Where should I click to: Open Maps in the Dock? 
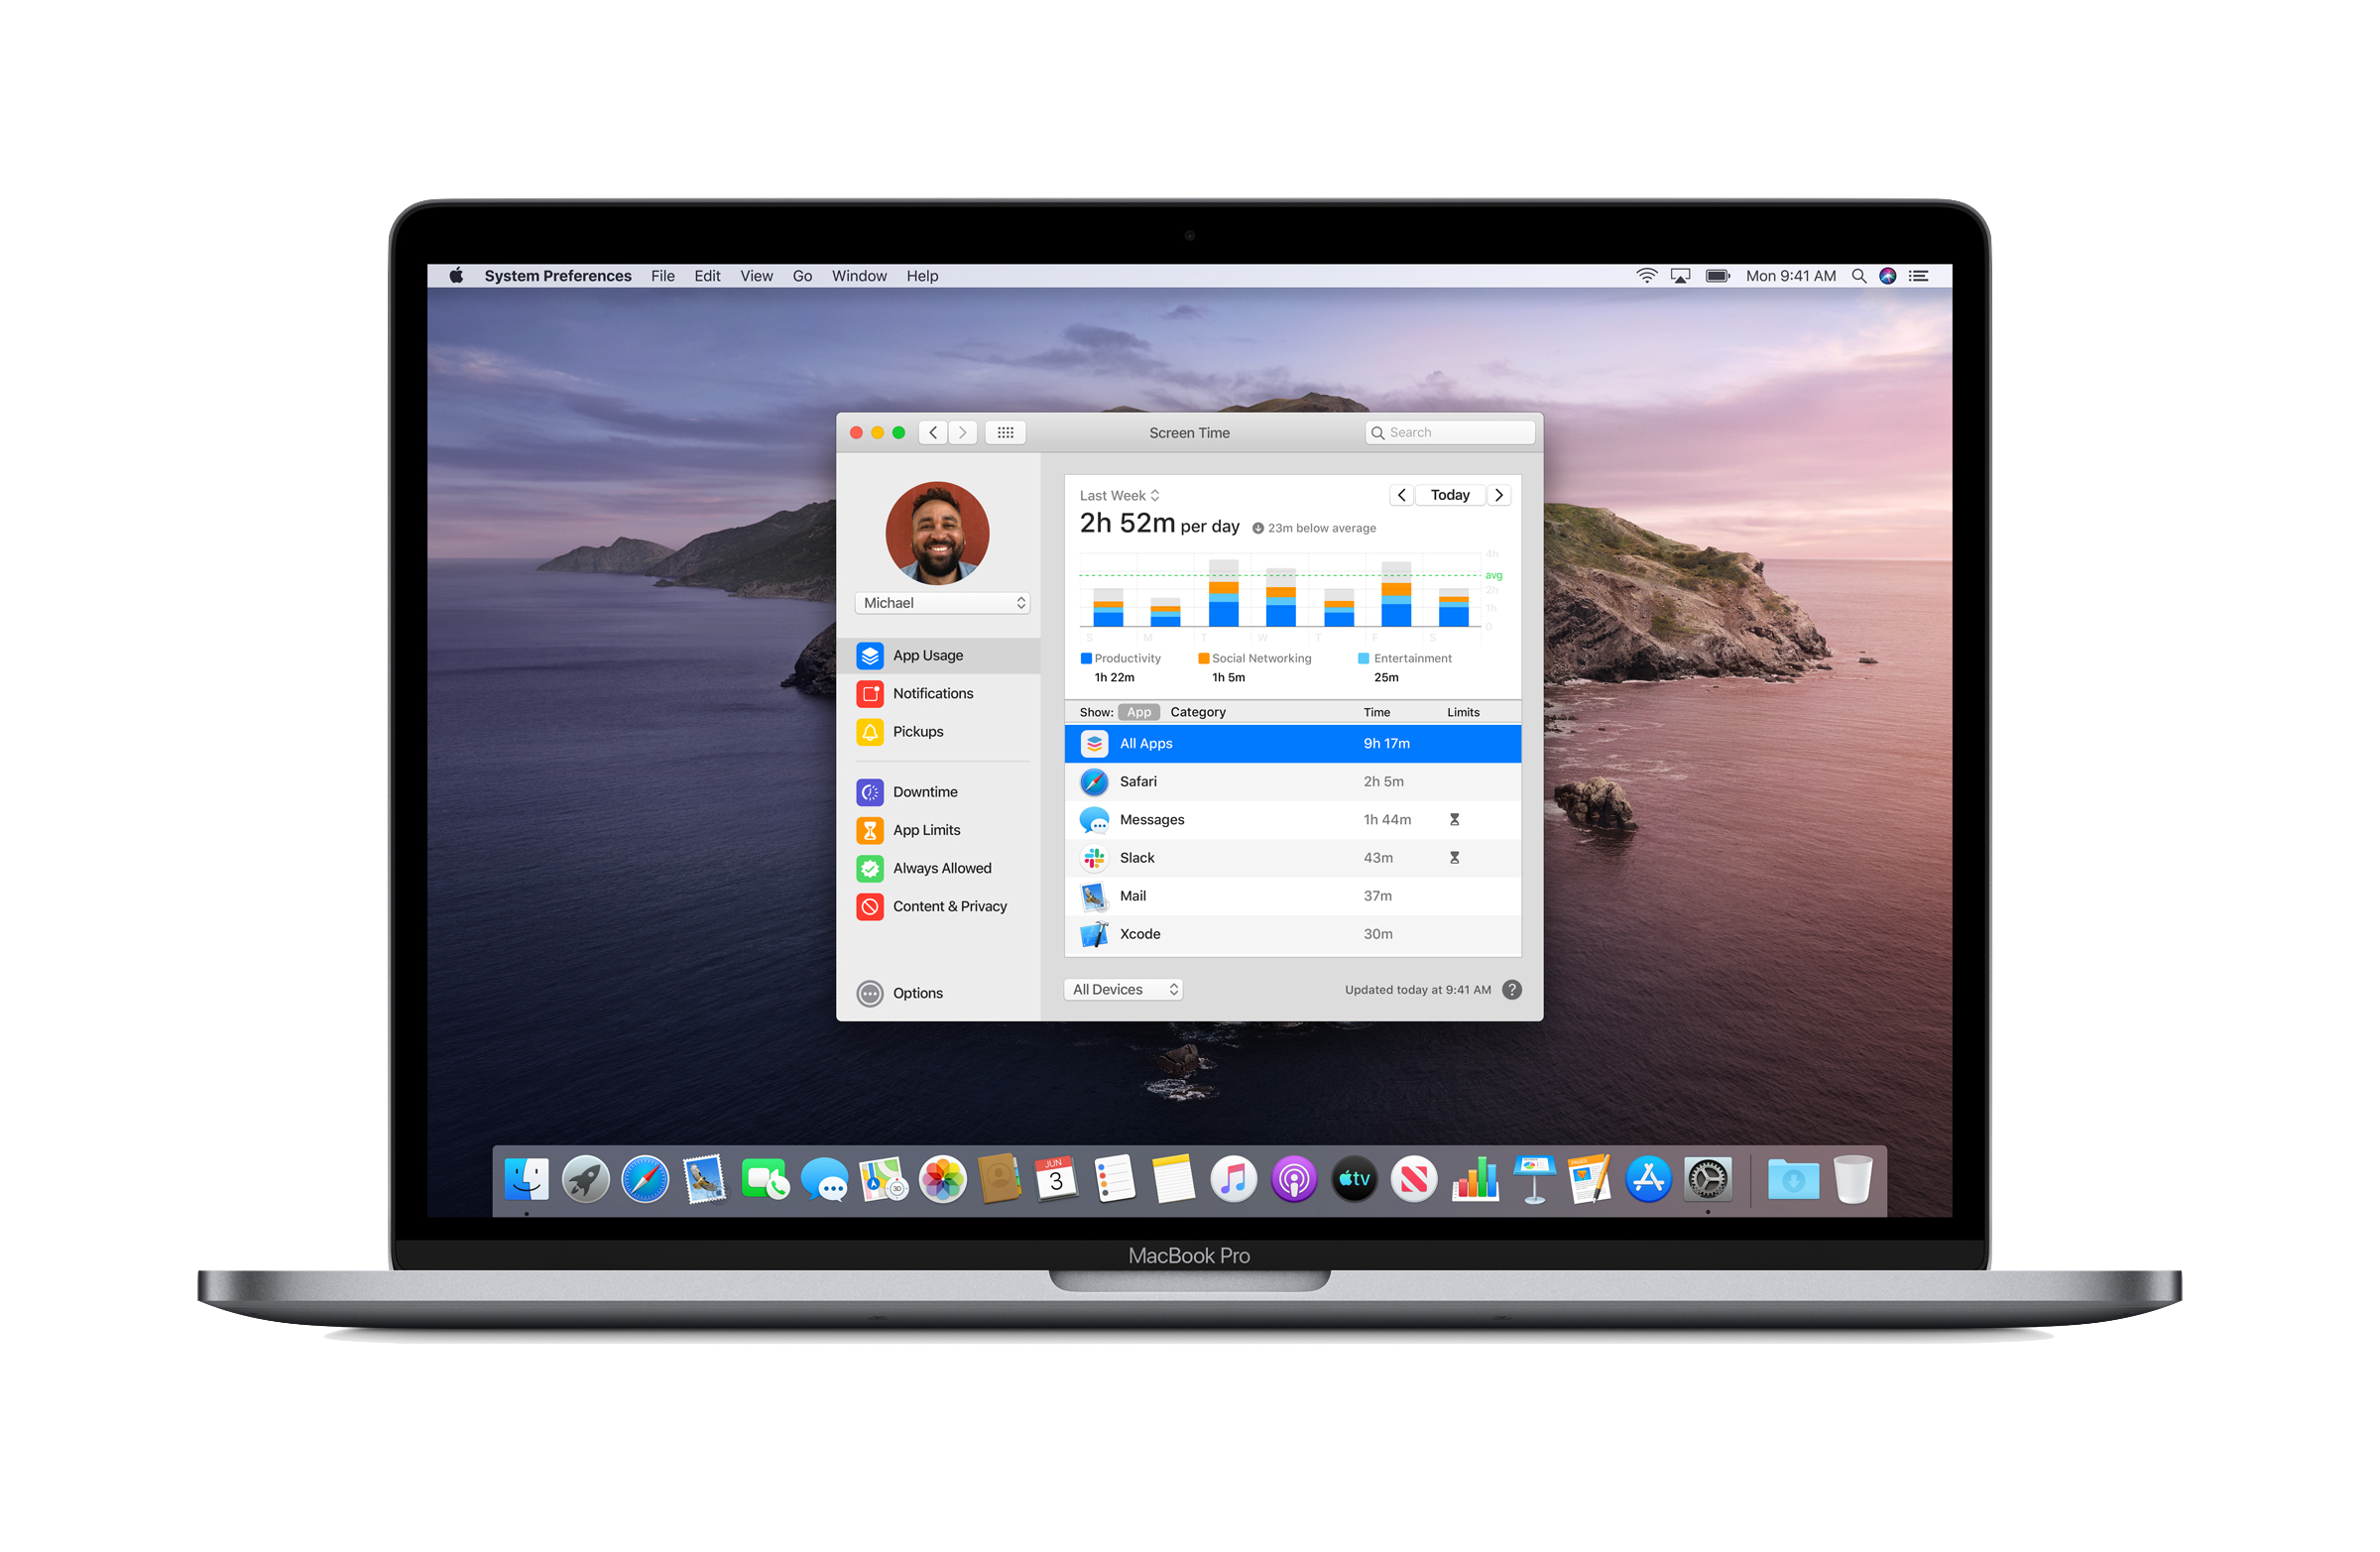tap(883, 1180)
